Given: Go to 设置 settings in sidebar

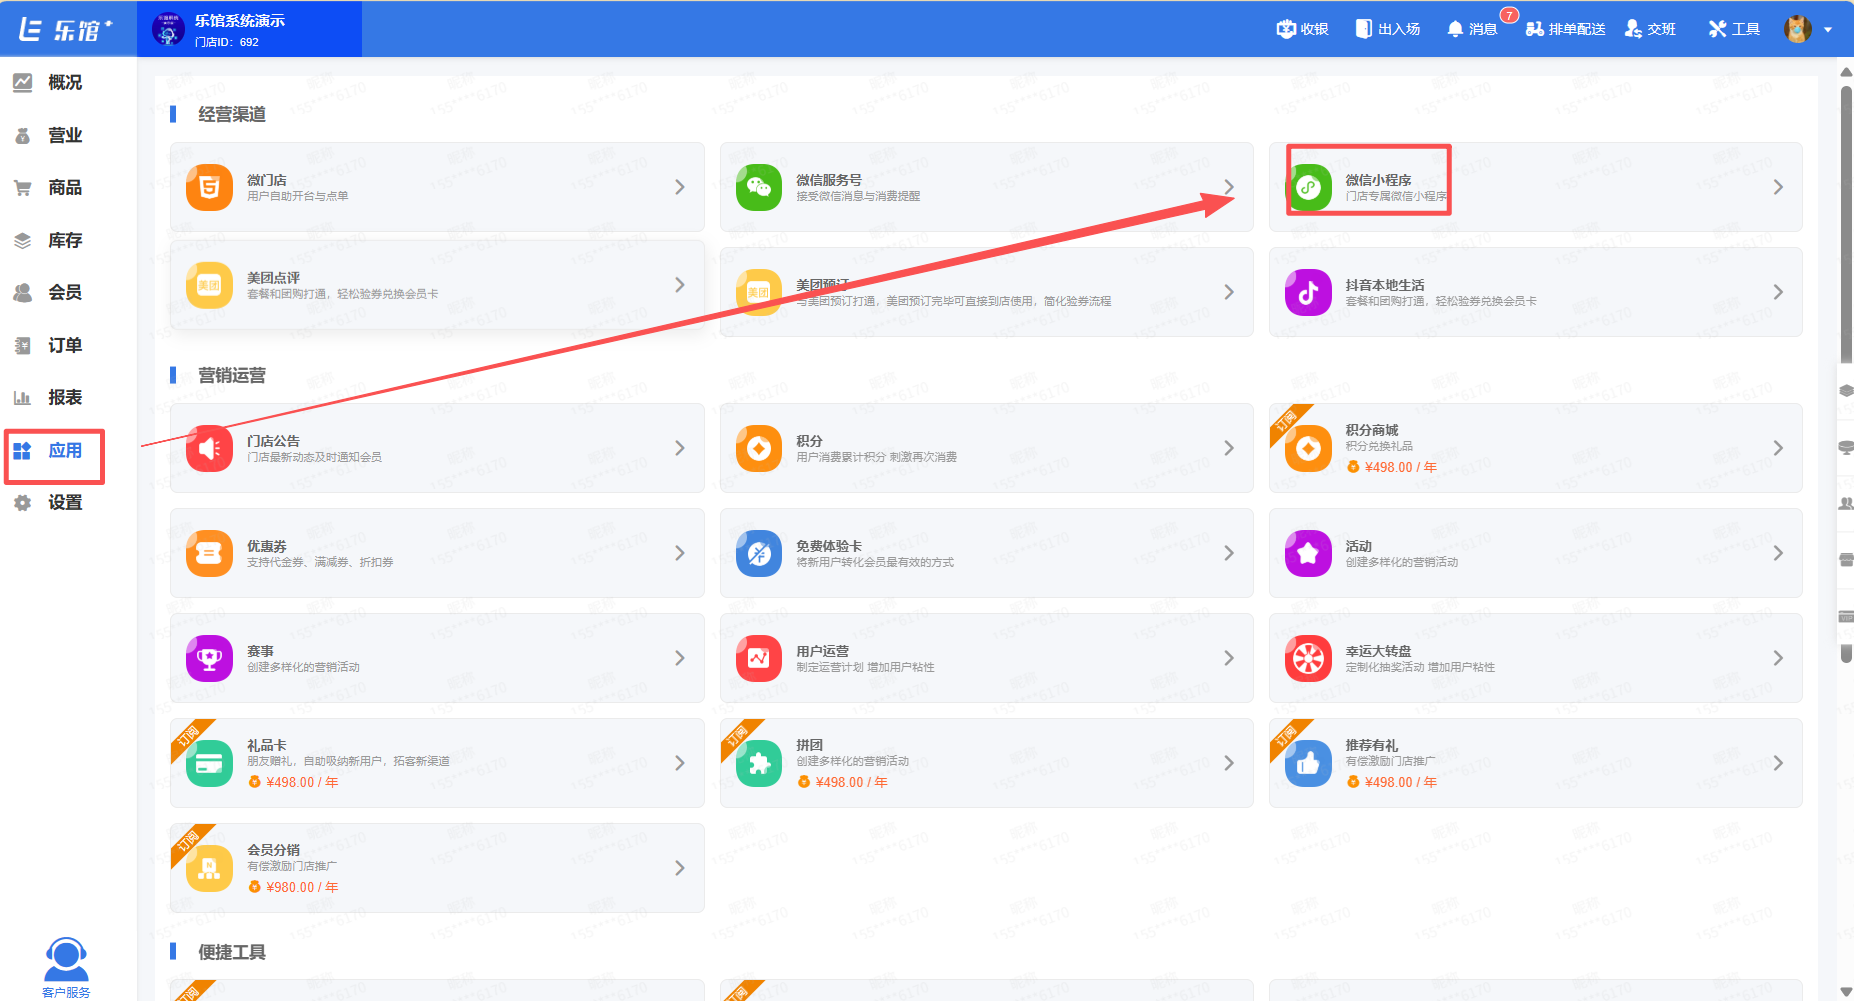Looking at the screenshot, I should 48,503.
